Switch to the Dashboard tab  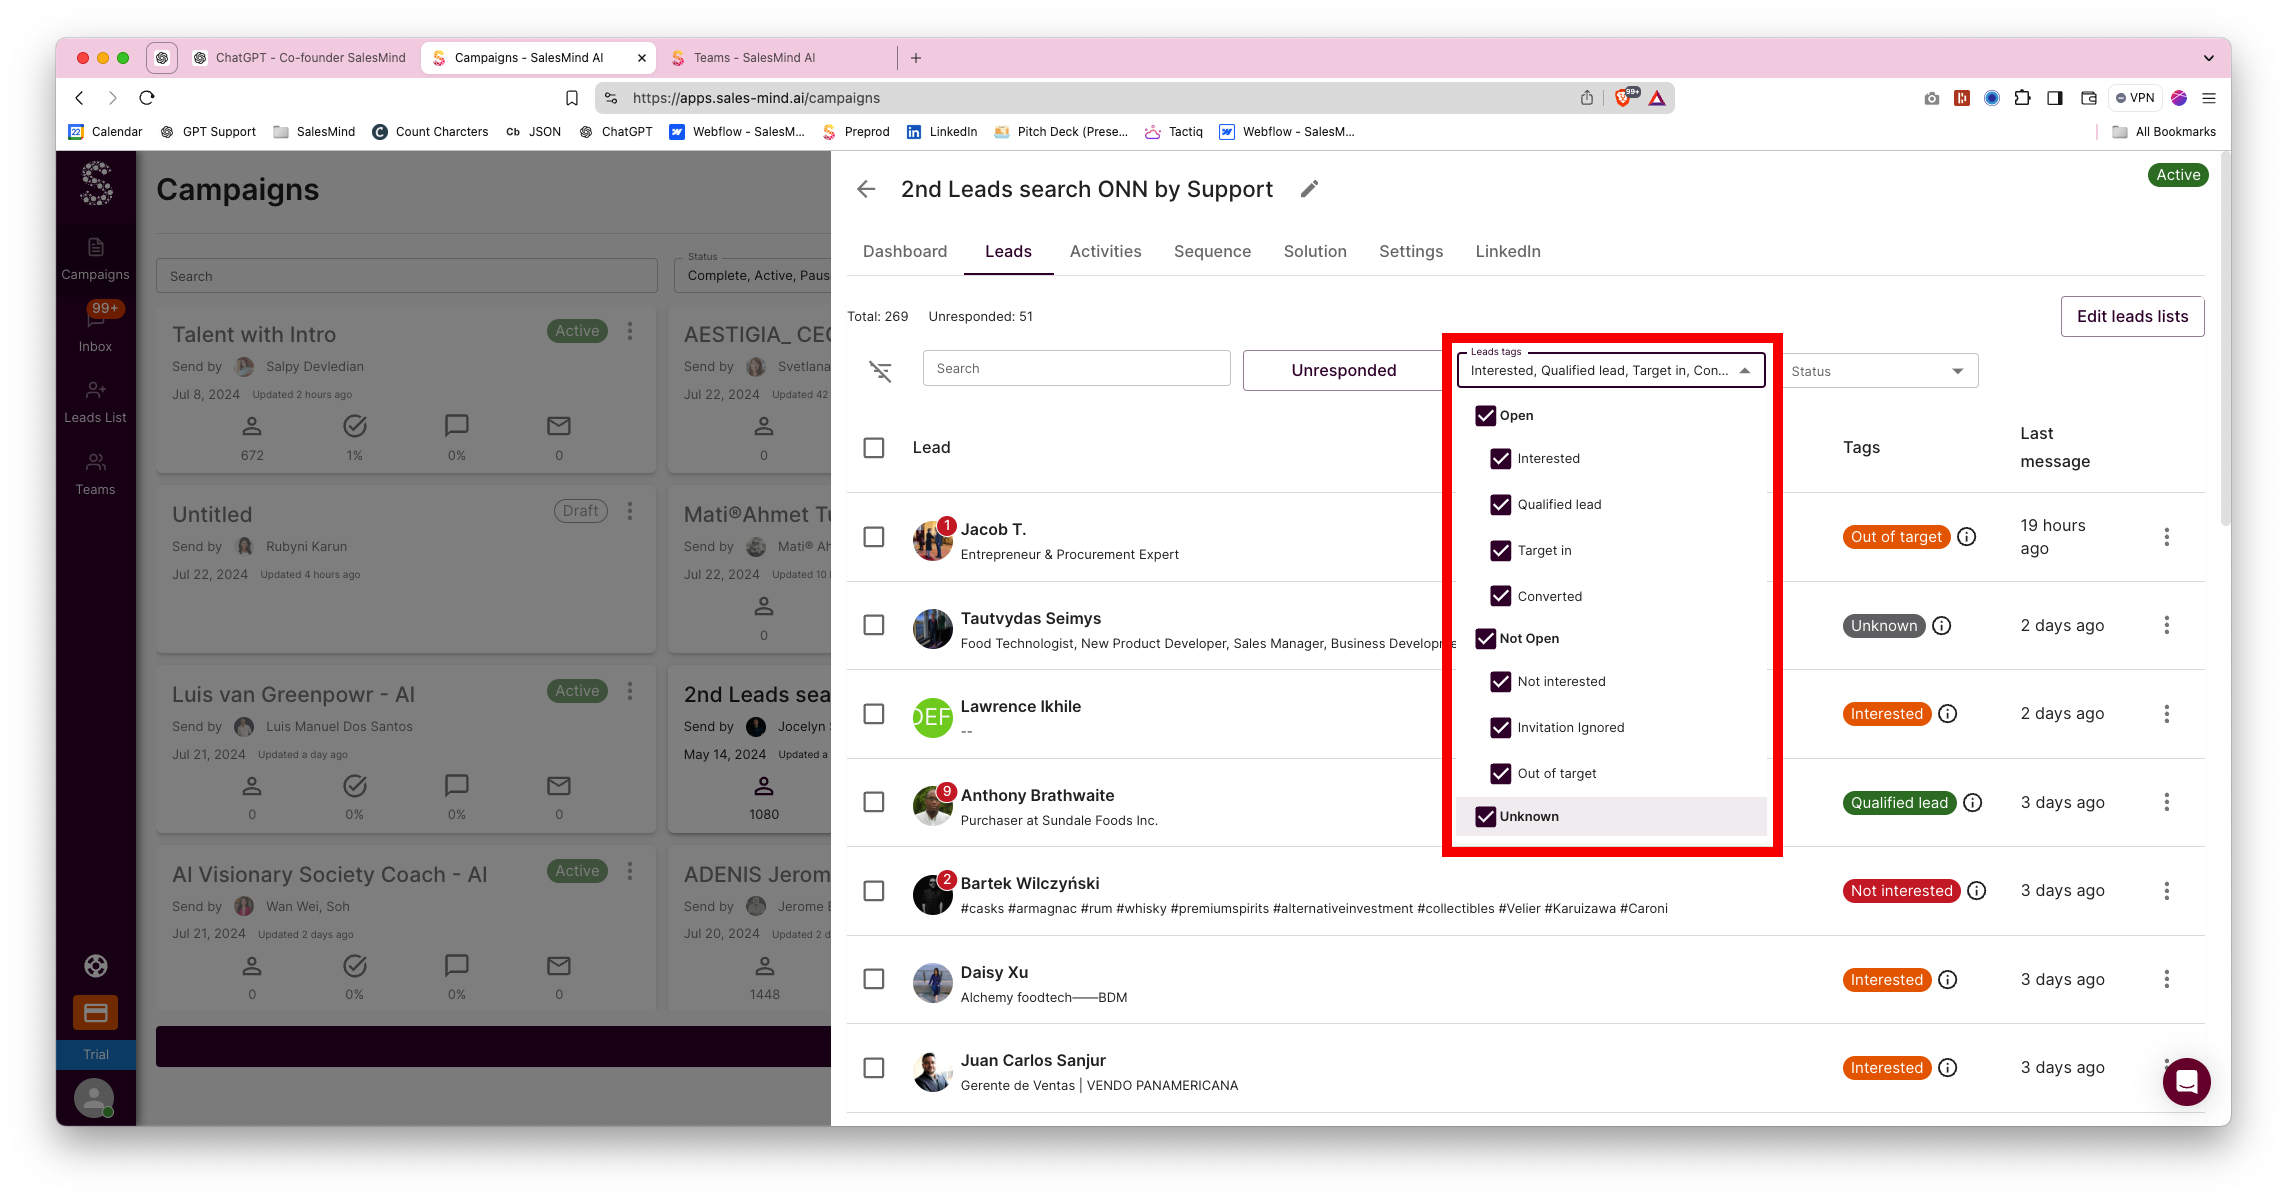pos(904,252)
